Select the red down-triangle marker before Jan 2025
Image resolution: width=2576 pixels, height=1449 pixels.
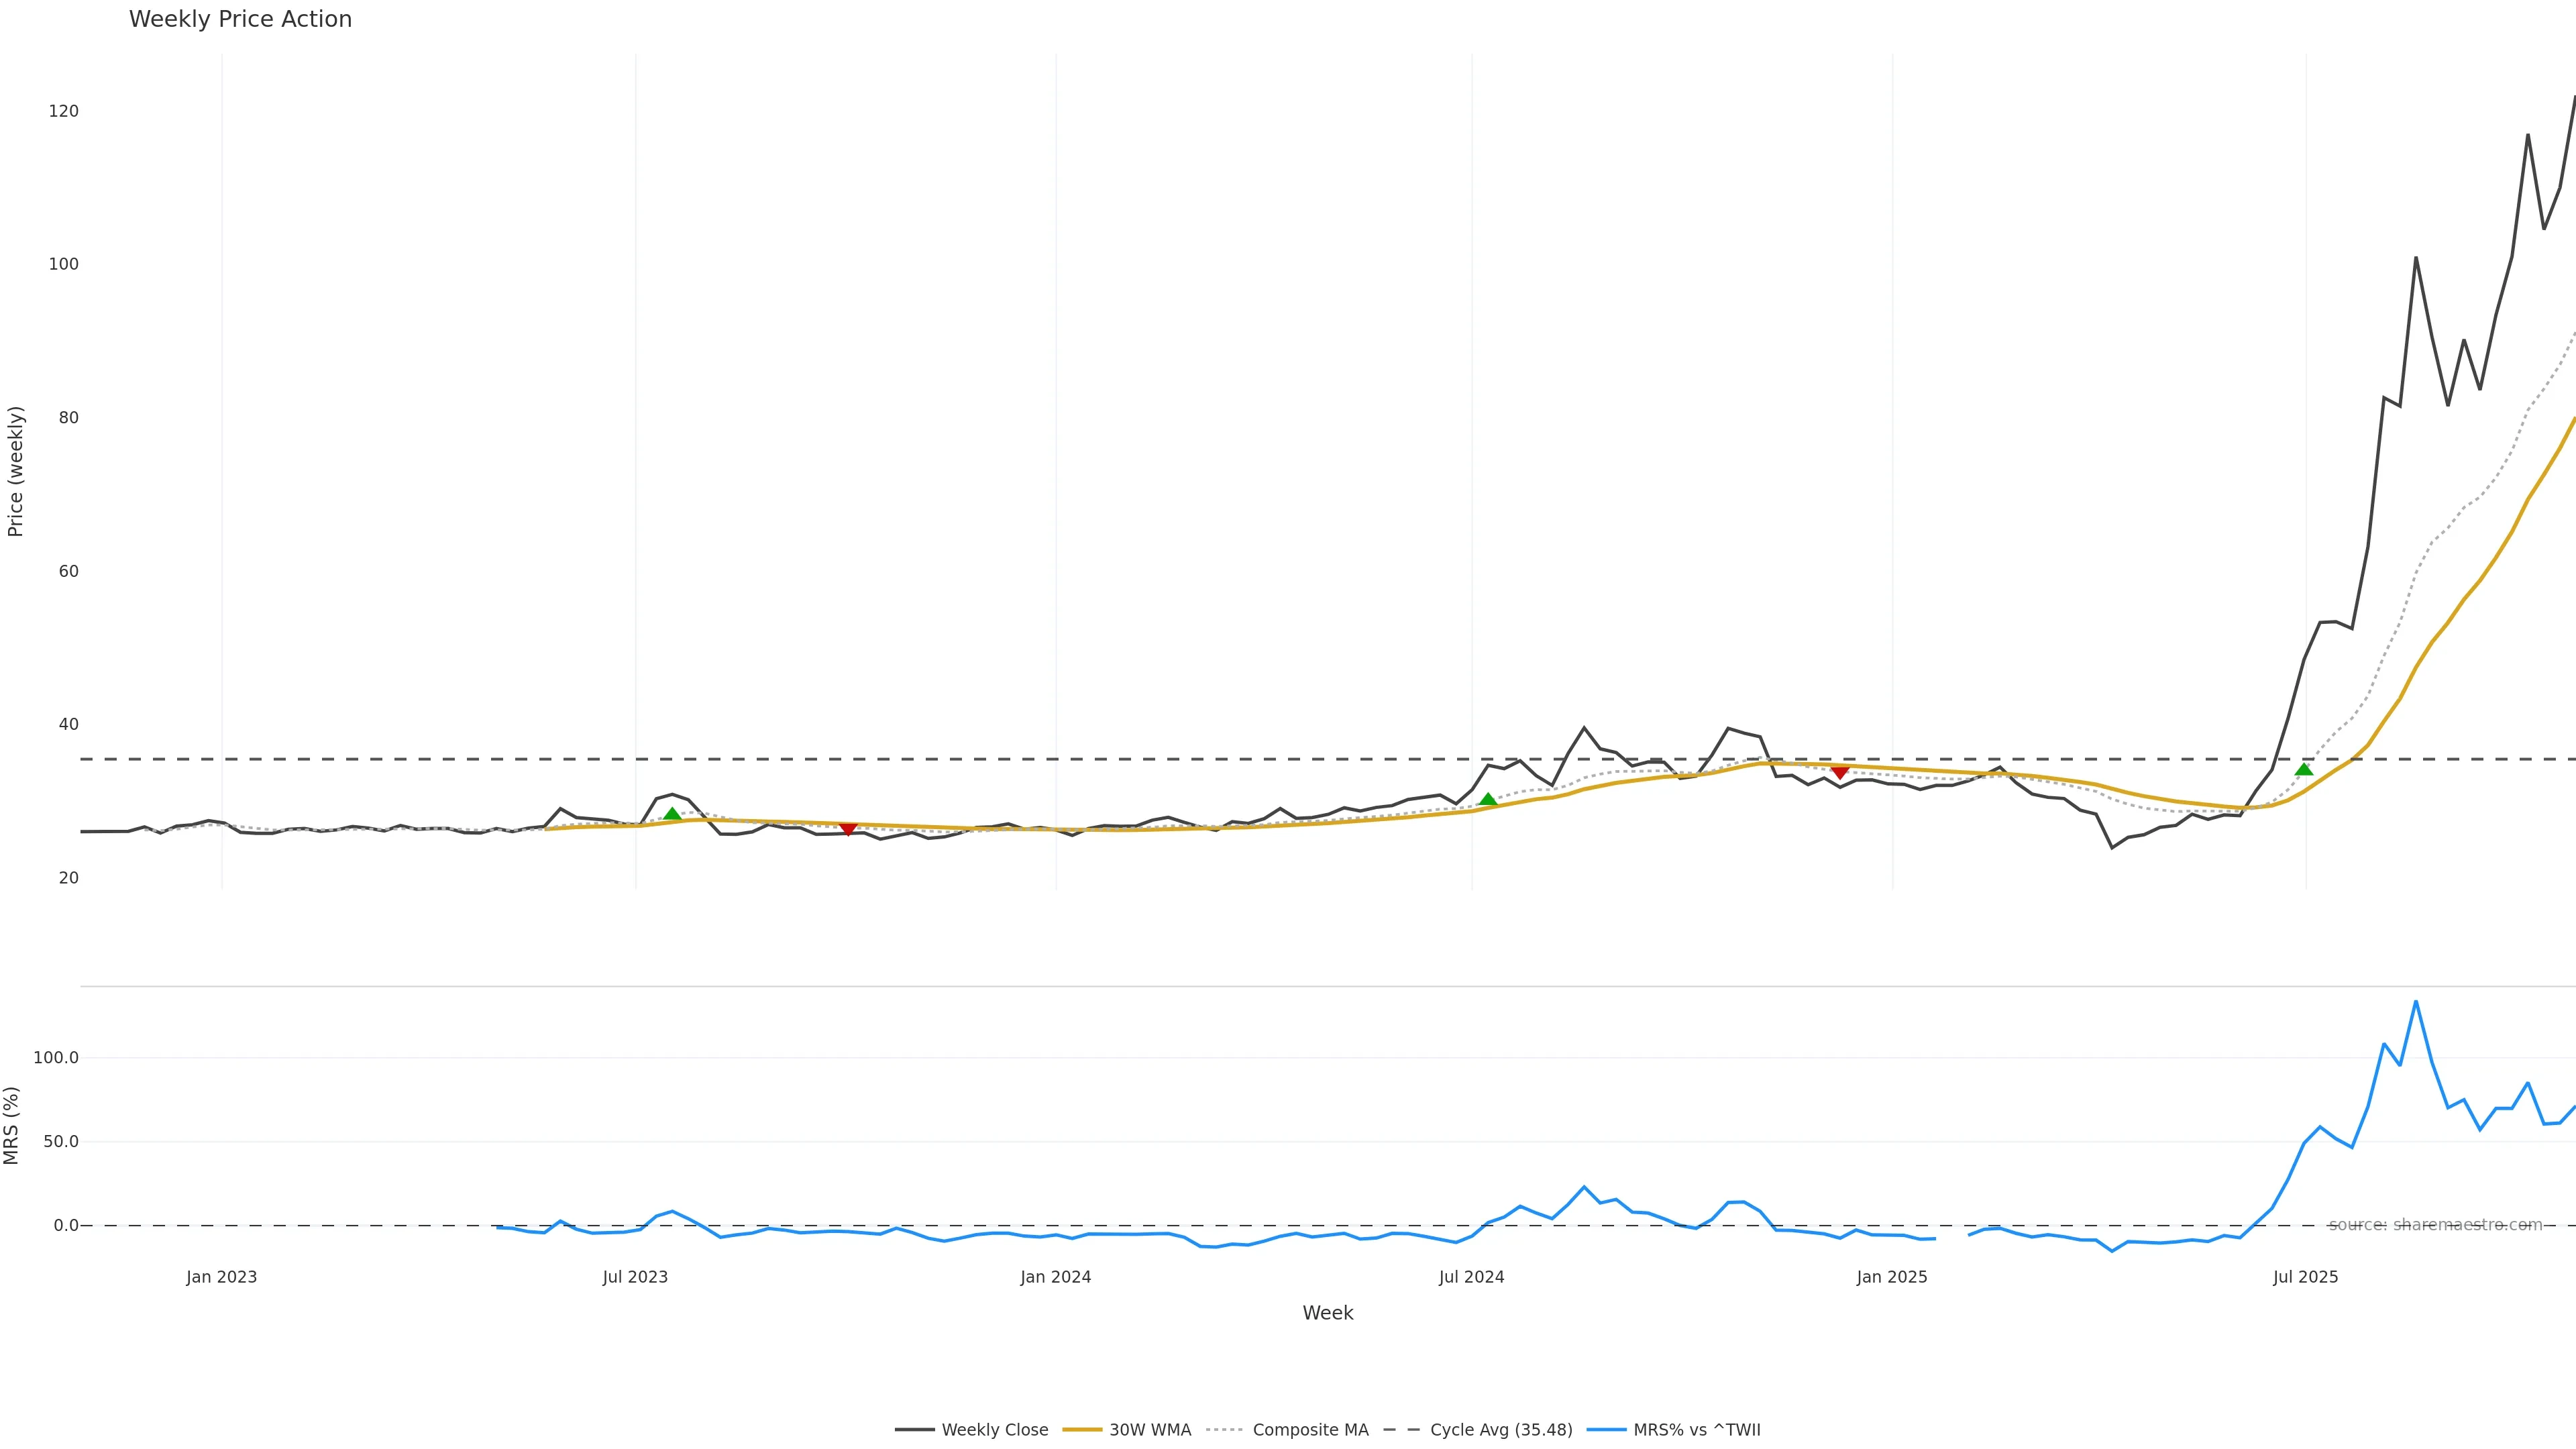(x=1840, y=773)
